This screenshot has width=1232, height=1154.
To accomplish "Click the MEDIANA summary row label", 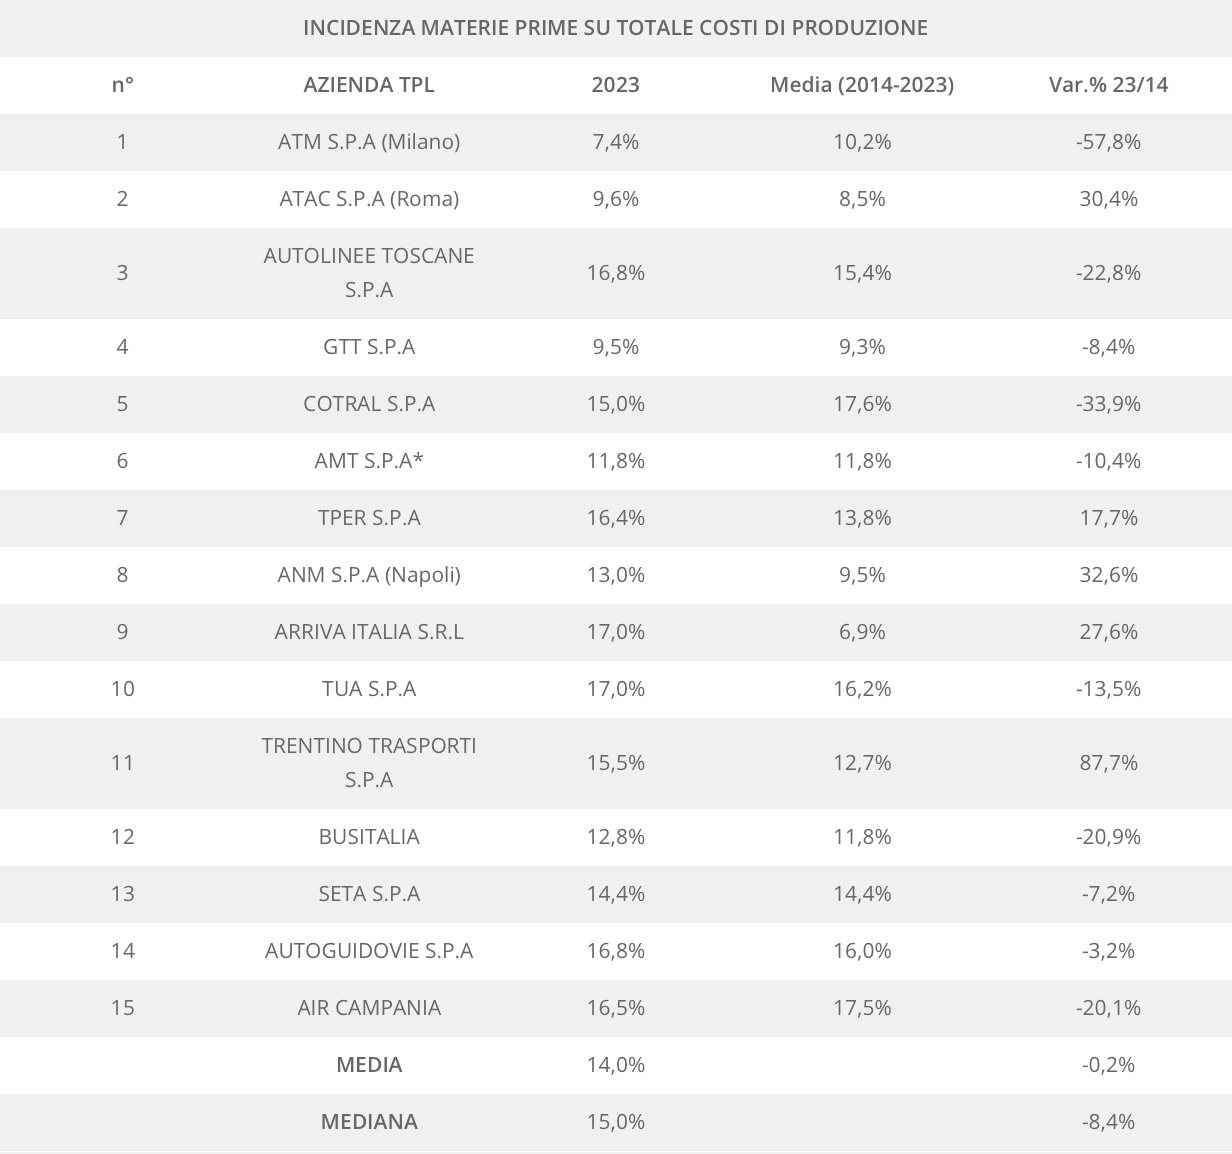I will 369,1122.
